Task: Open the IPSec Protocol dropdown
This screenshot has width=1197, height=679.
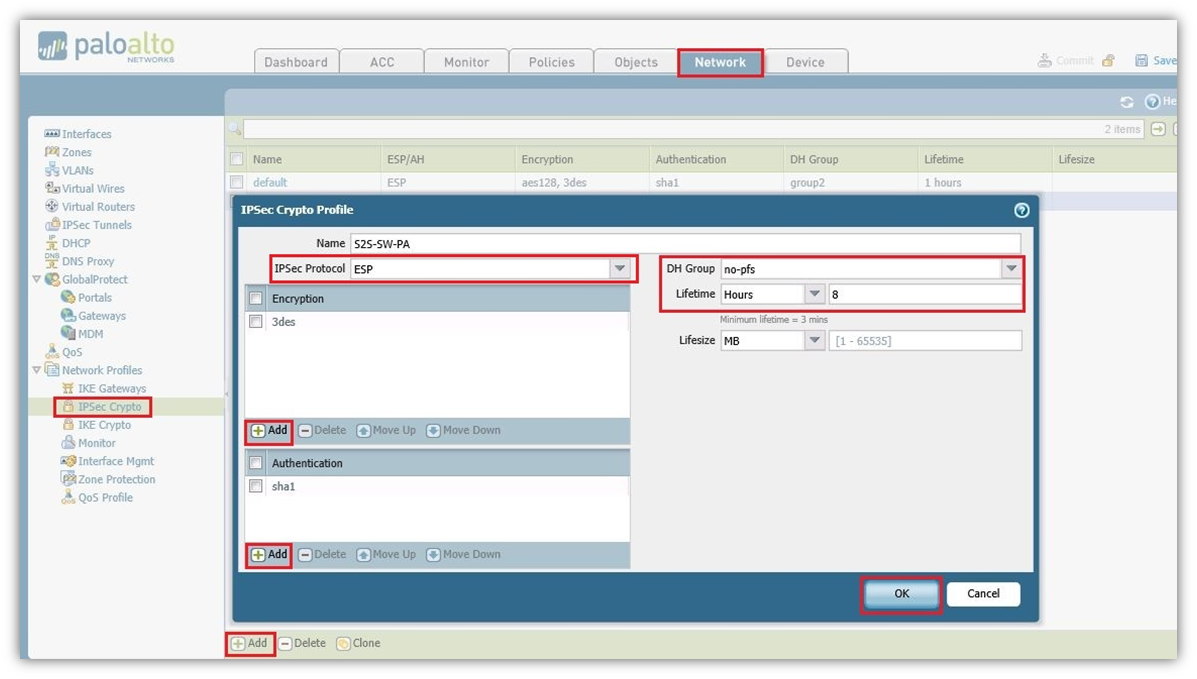Action: 620,269
